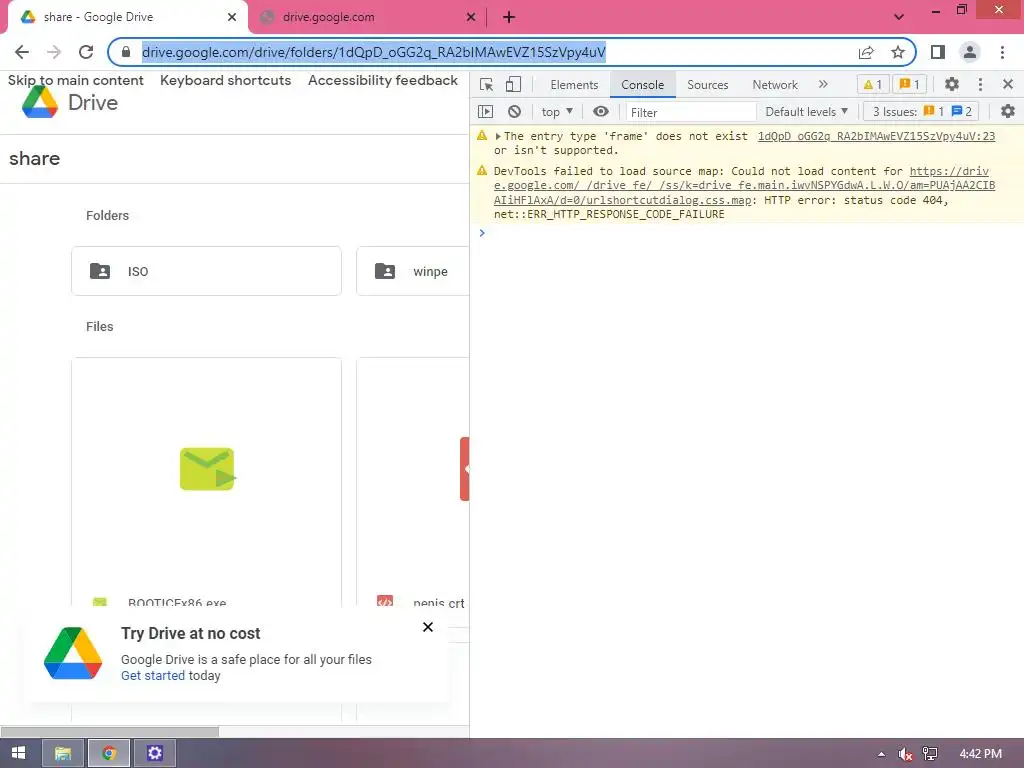Open Accessibility feedback link
1024x768 pixels.
(x=383, y=80)
